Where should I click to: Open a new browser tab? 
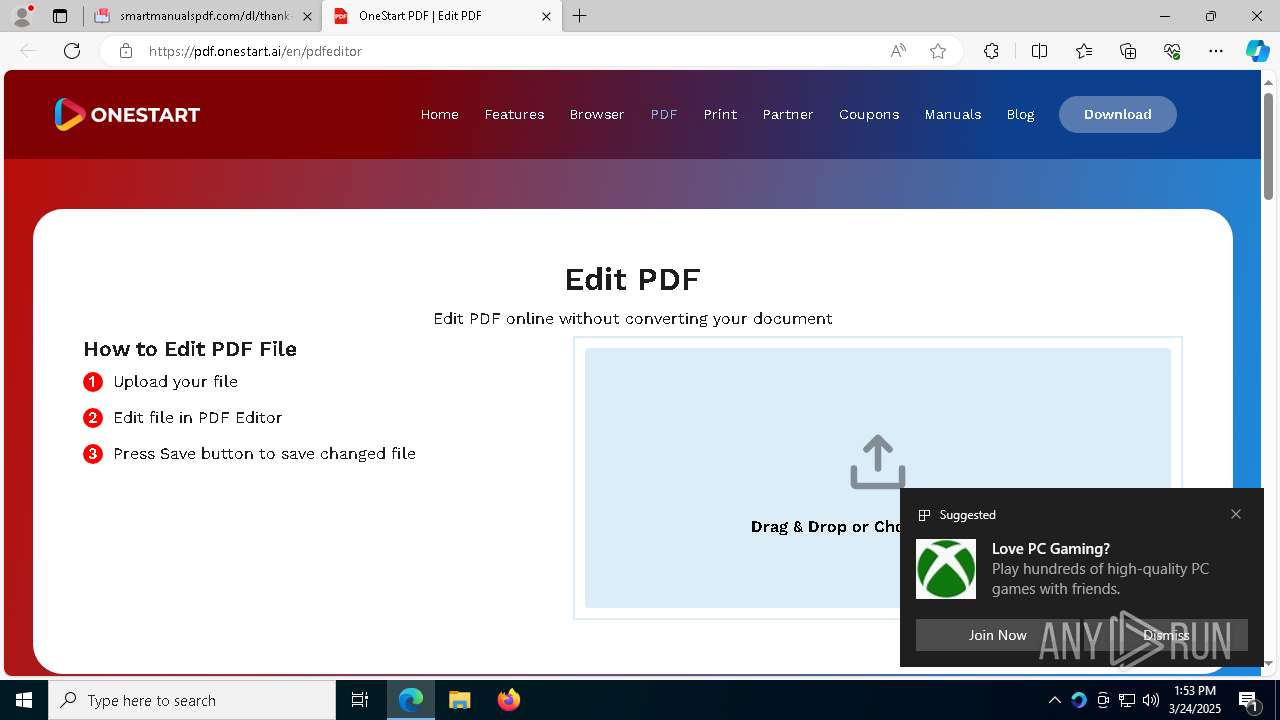tap(580, 16)
